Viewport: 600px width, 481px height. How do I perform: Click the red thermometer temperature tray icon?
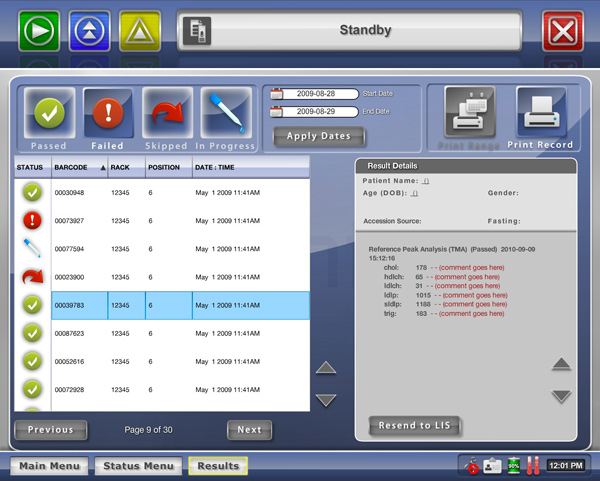[x=533, y=465]
